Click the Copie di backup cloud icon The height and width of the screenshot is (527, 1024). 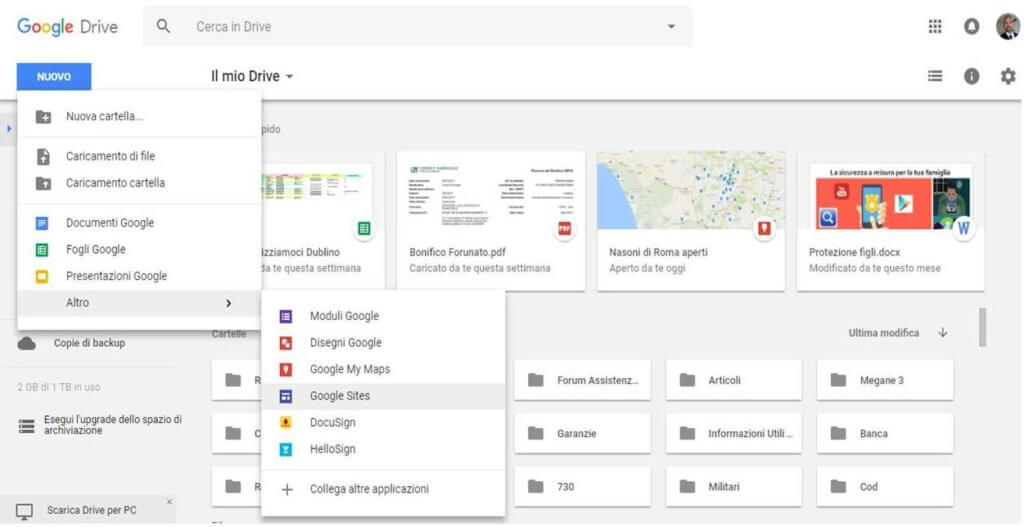(x=27, y=343)
